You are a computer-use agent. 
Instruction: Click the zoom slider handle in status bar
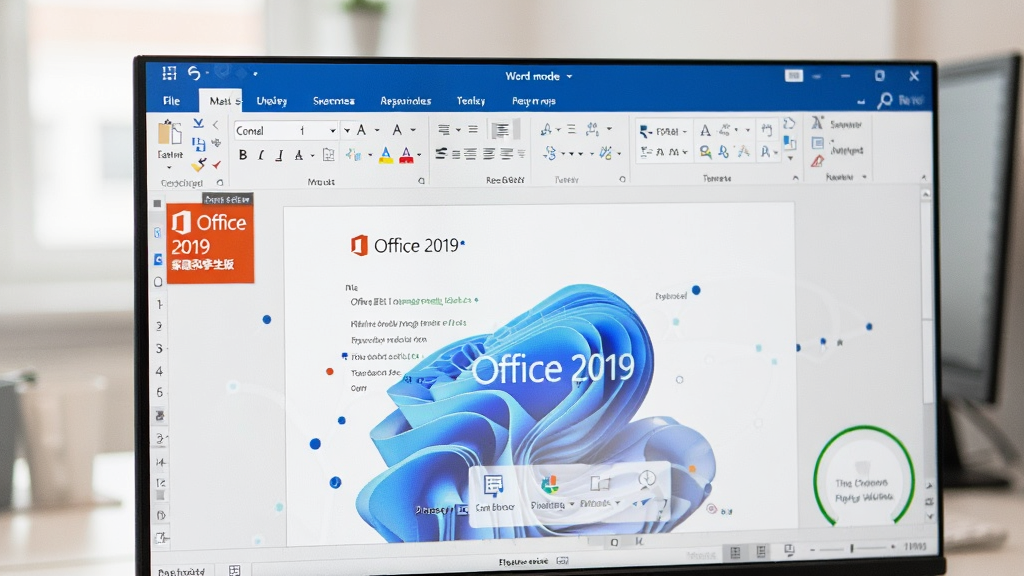click(x=852, y=549)
